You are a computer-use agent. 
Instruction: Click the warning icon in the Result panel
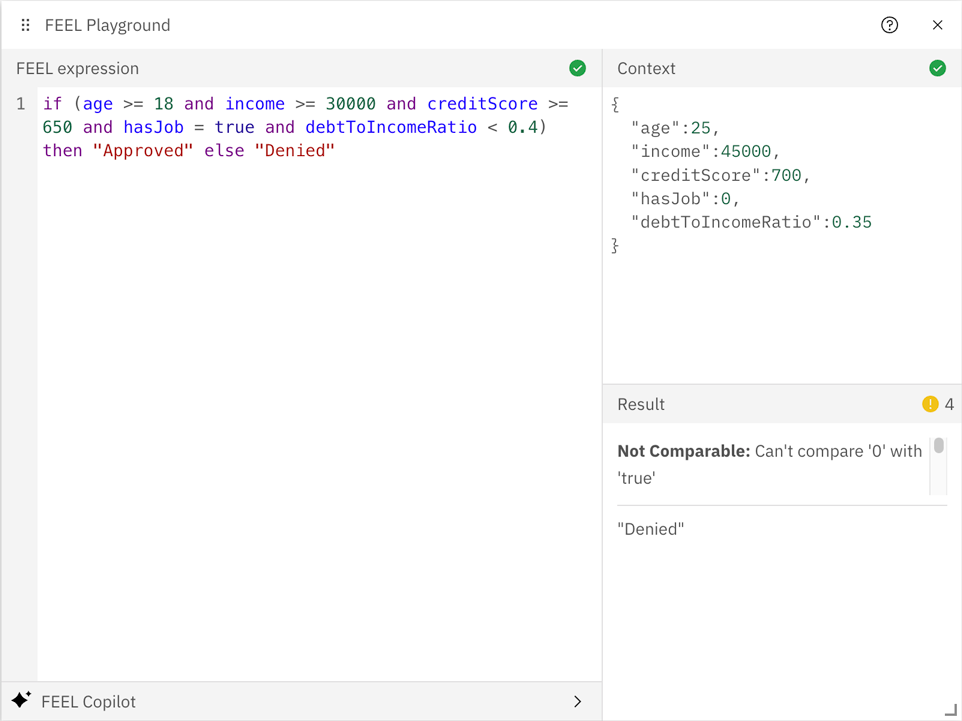click(x=930, y=404)
